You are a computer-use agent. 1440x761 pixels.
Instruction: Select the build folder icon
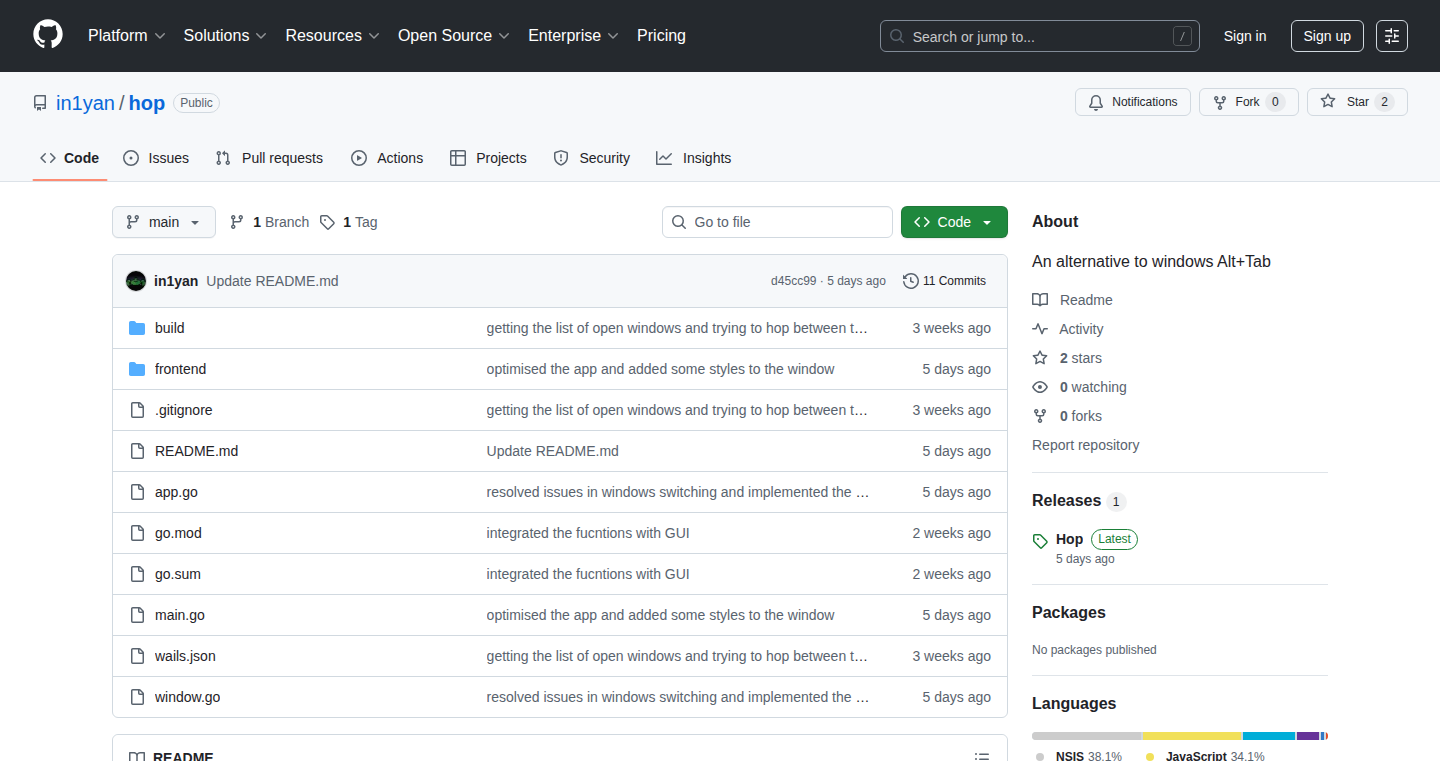[137, 328]
